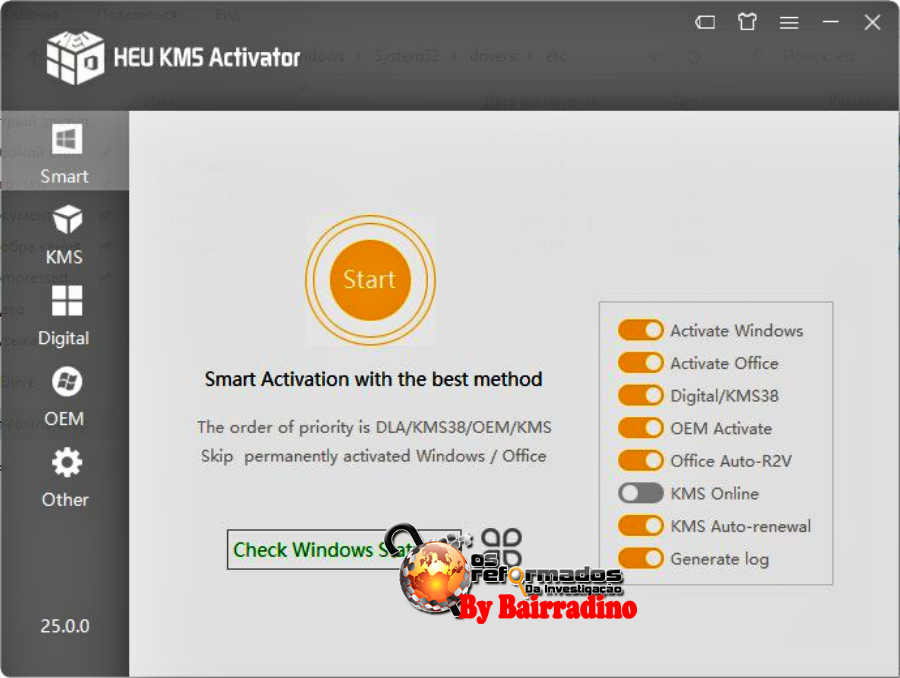The width and height of the screenshot is (900, 678).
Task: Disable KMS Auto-renewal switch
Action: point(641,526)
